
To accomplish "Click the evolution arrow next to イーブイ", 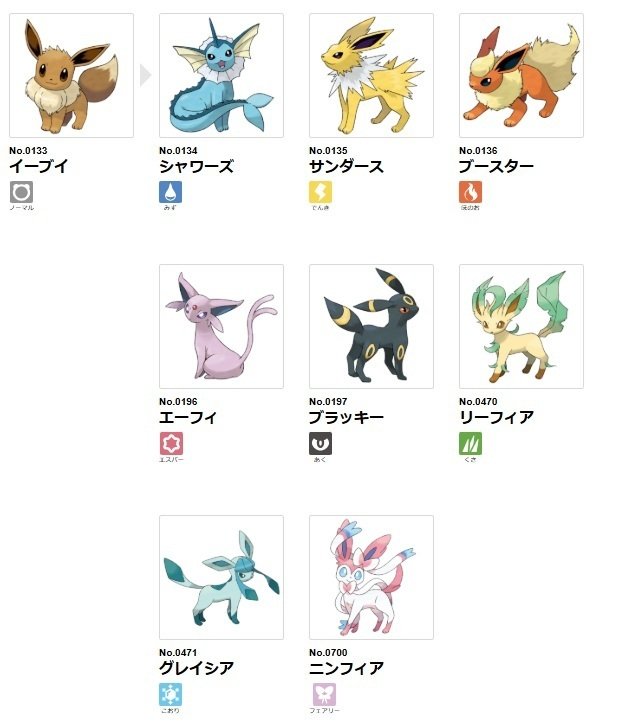I will click(x=146, y=75).
